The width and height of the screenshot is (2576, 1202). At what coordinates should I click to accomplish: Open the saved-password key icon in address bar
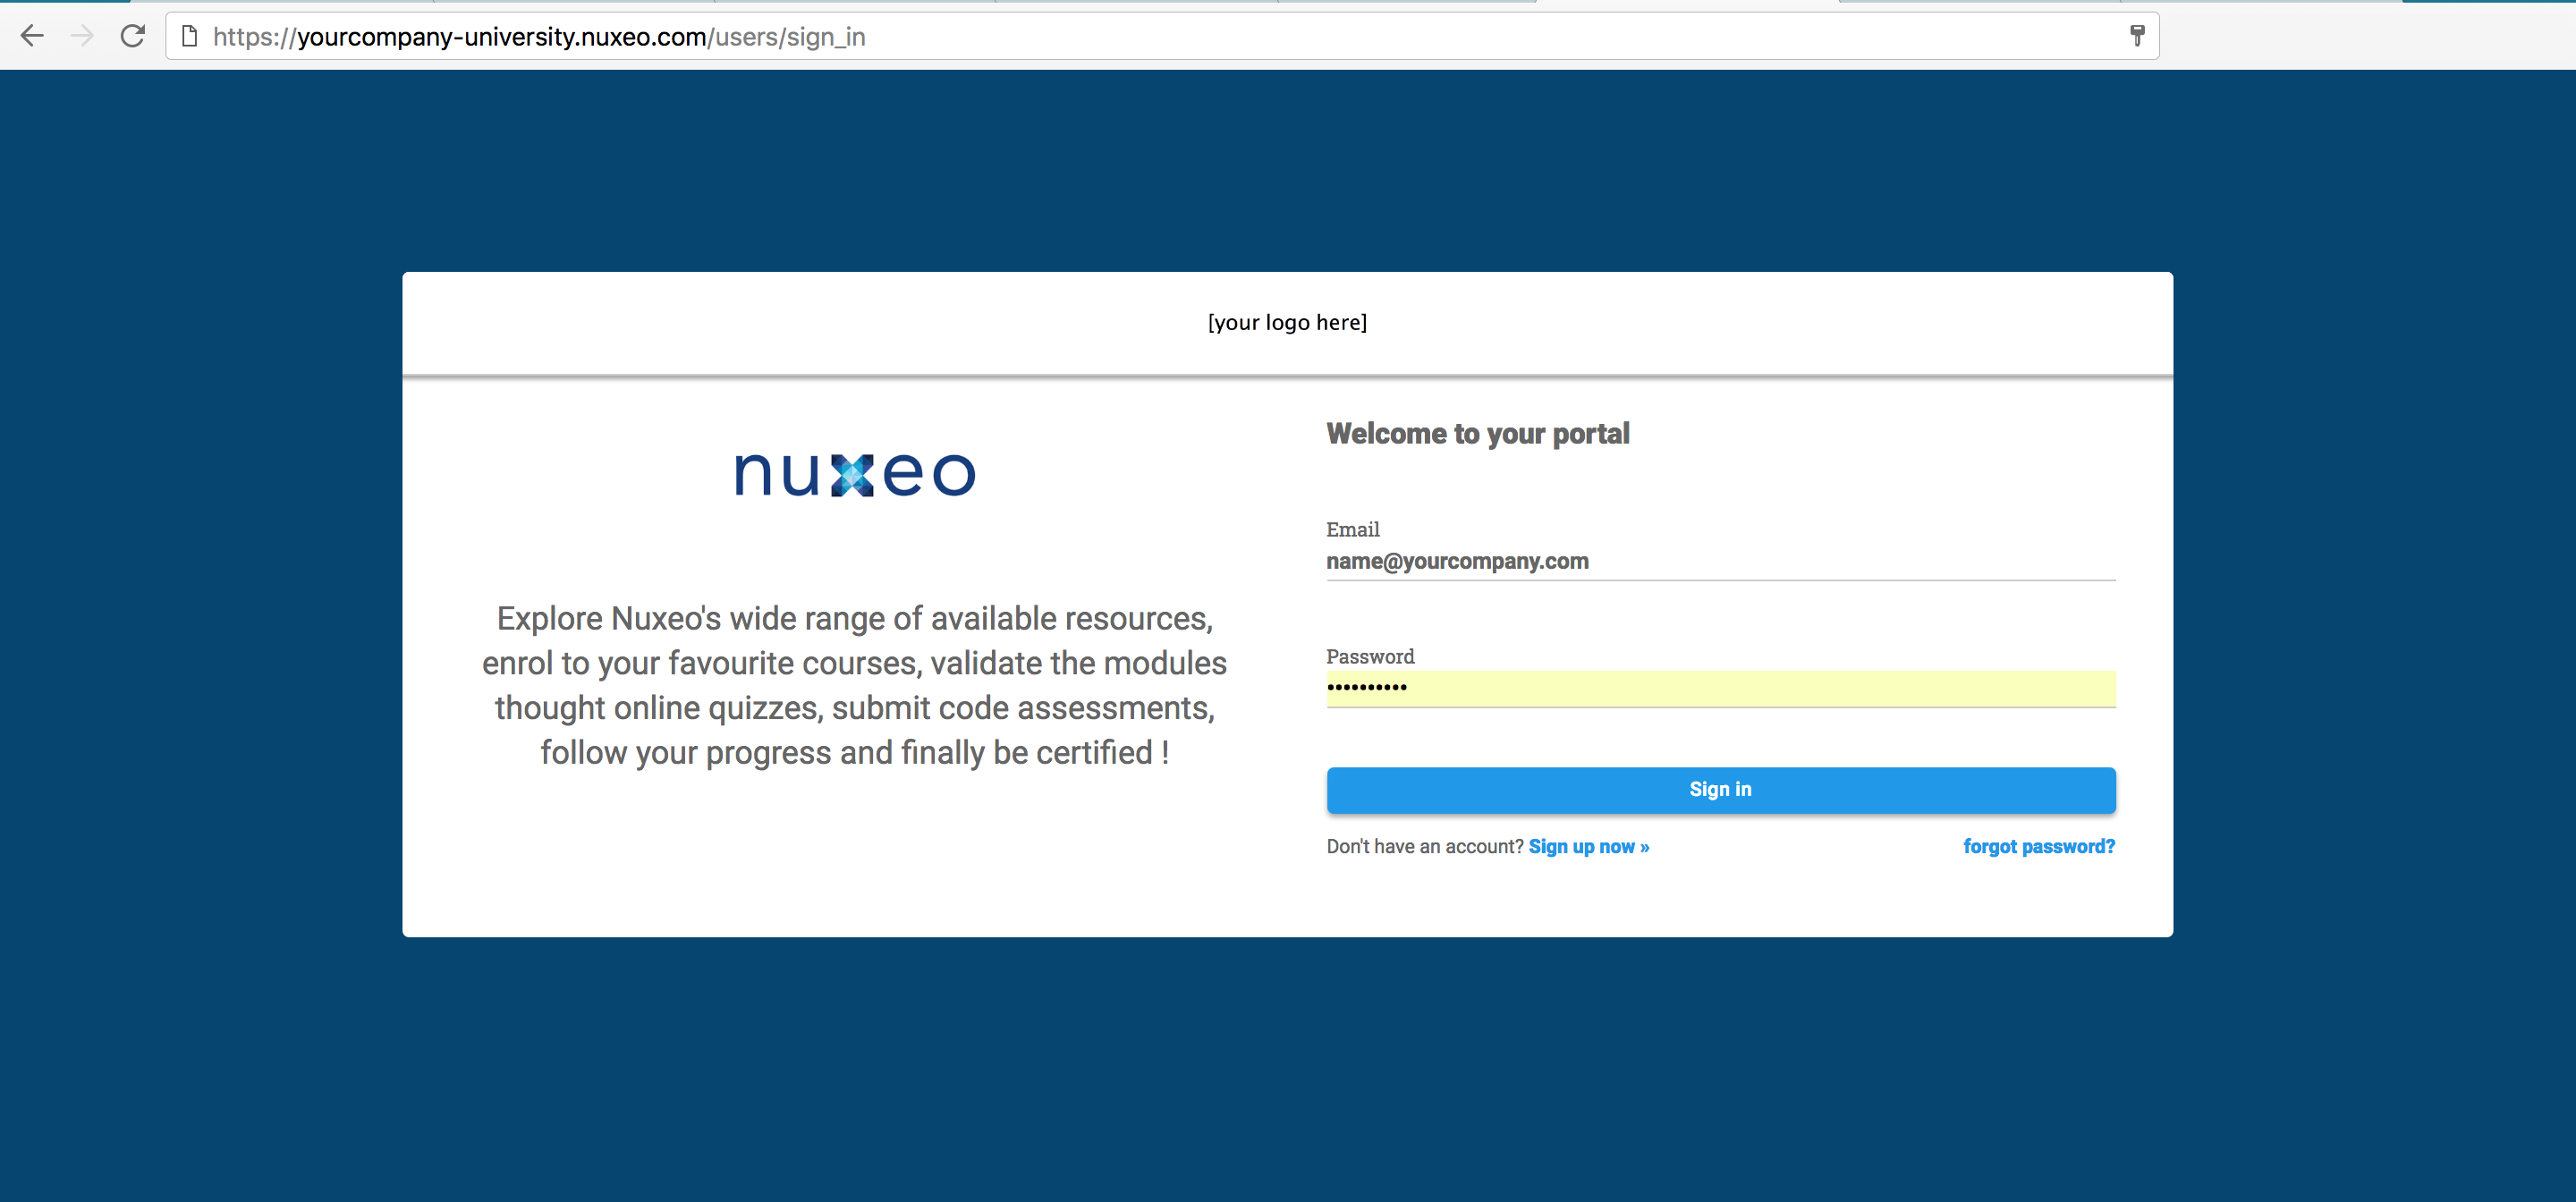(2137, 36)
